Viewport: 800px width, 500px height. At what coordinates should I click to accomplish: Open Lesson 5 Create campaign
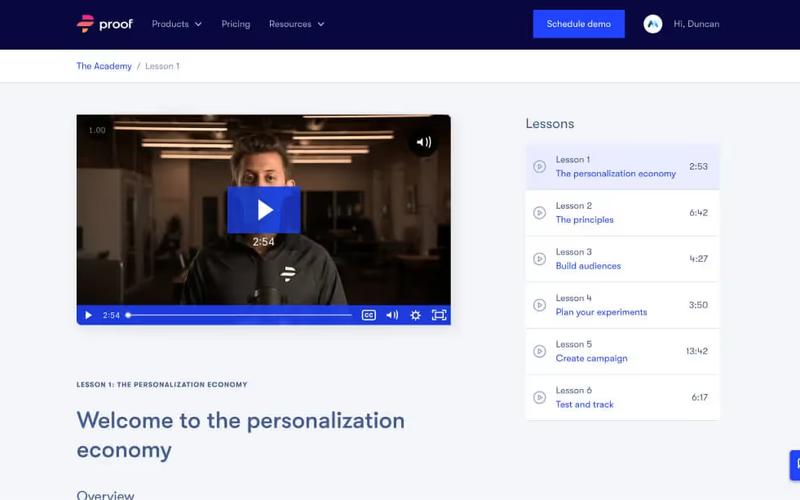[622, 351]
